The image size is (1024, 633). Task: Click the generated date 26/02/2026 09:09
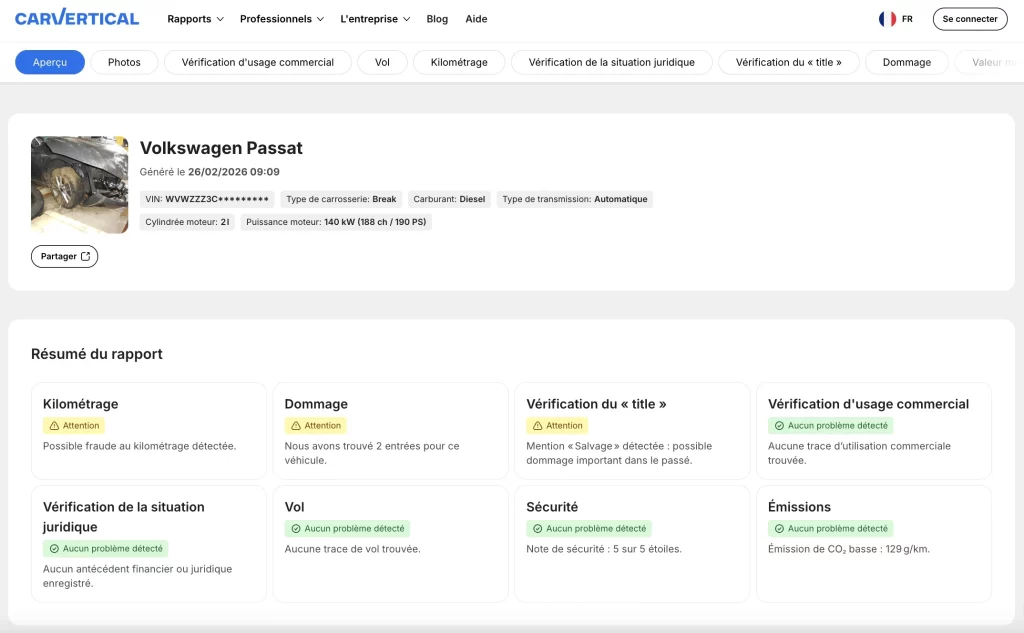point(234,172)
